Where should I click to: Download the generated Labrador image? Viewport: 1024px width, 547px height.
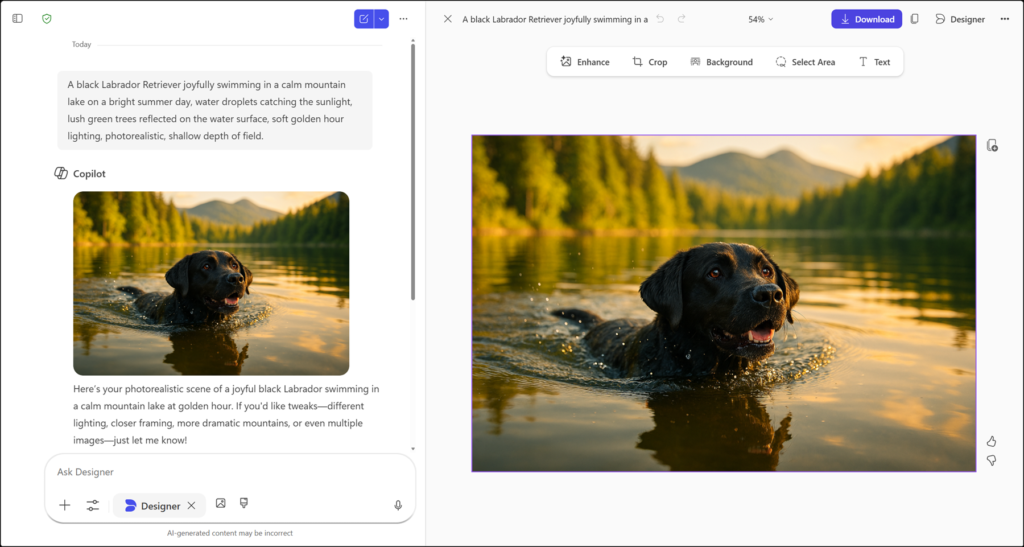coord(866,19)
